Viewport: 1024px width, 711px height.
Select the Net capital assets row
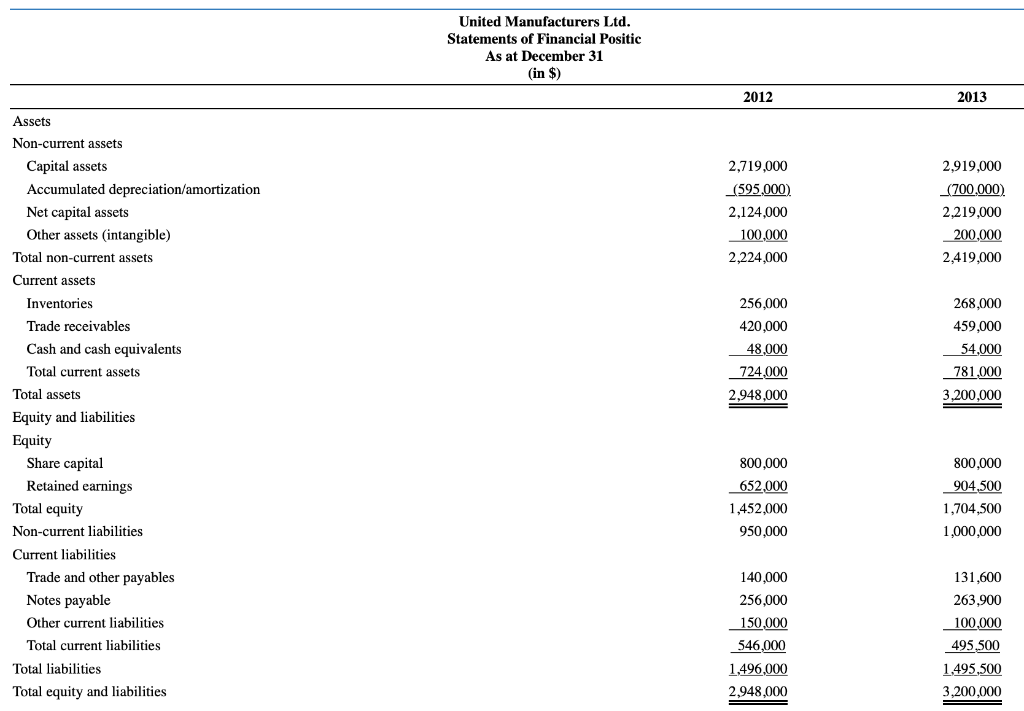[78, 212]
